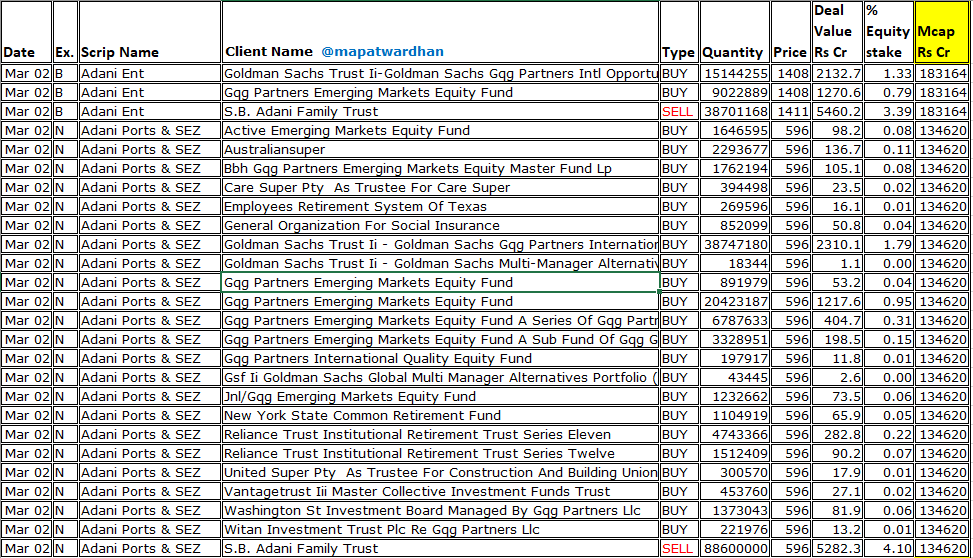Select the Goldman Sachs Ggg Partners Intl Opportu cell
This screenshot has height=558, width=973.
(440, 73)
